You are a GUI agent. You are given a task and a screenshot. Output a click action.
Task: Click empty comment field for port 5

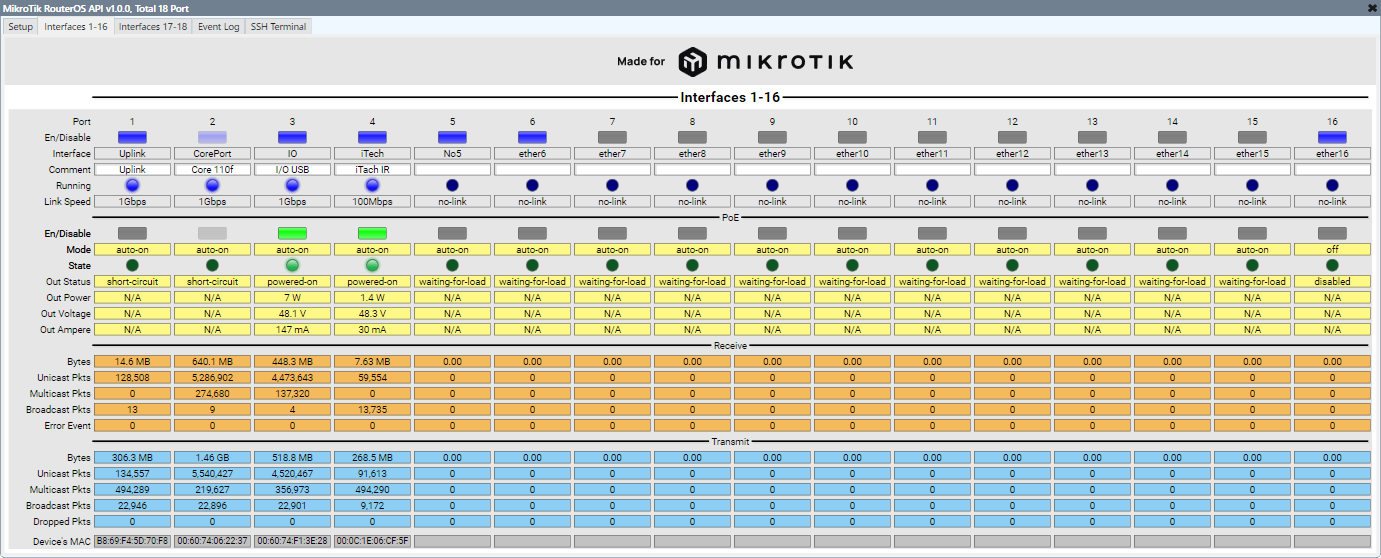pos(452,170)
